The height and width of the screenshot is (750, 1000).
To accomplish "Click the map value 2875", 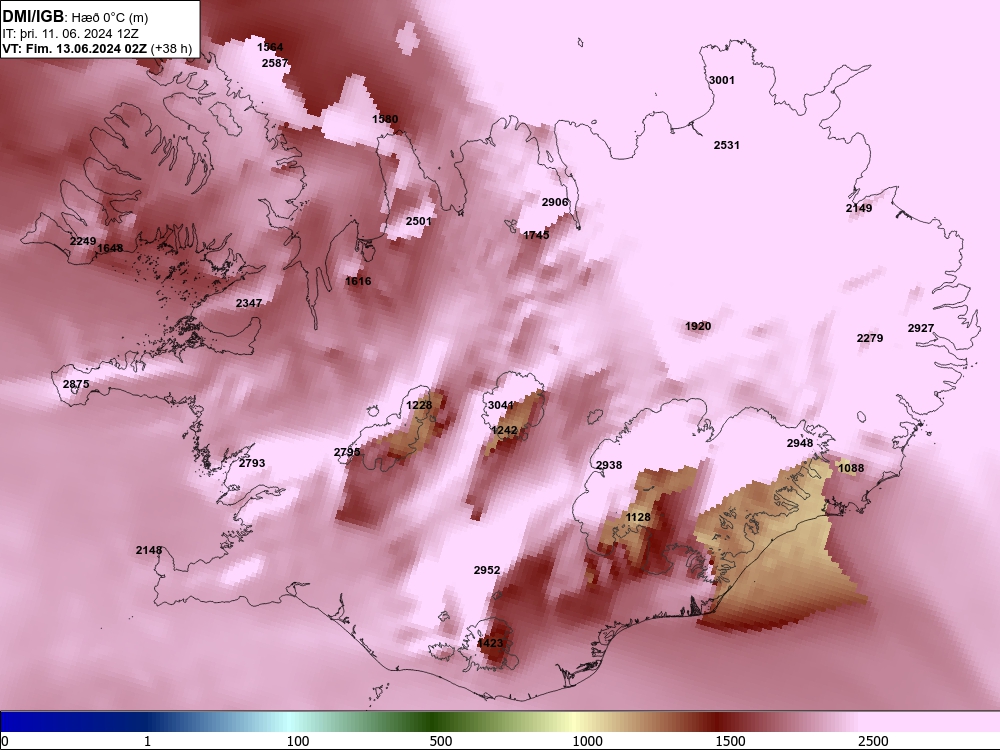I will click(x=76, y=385).
